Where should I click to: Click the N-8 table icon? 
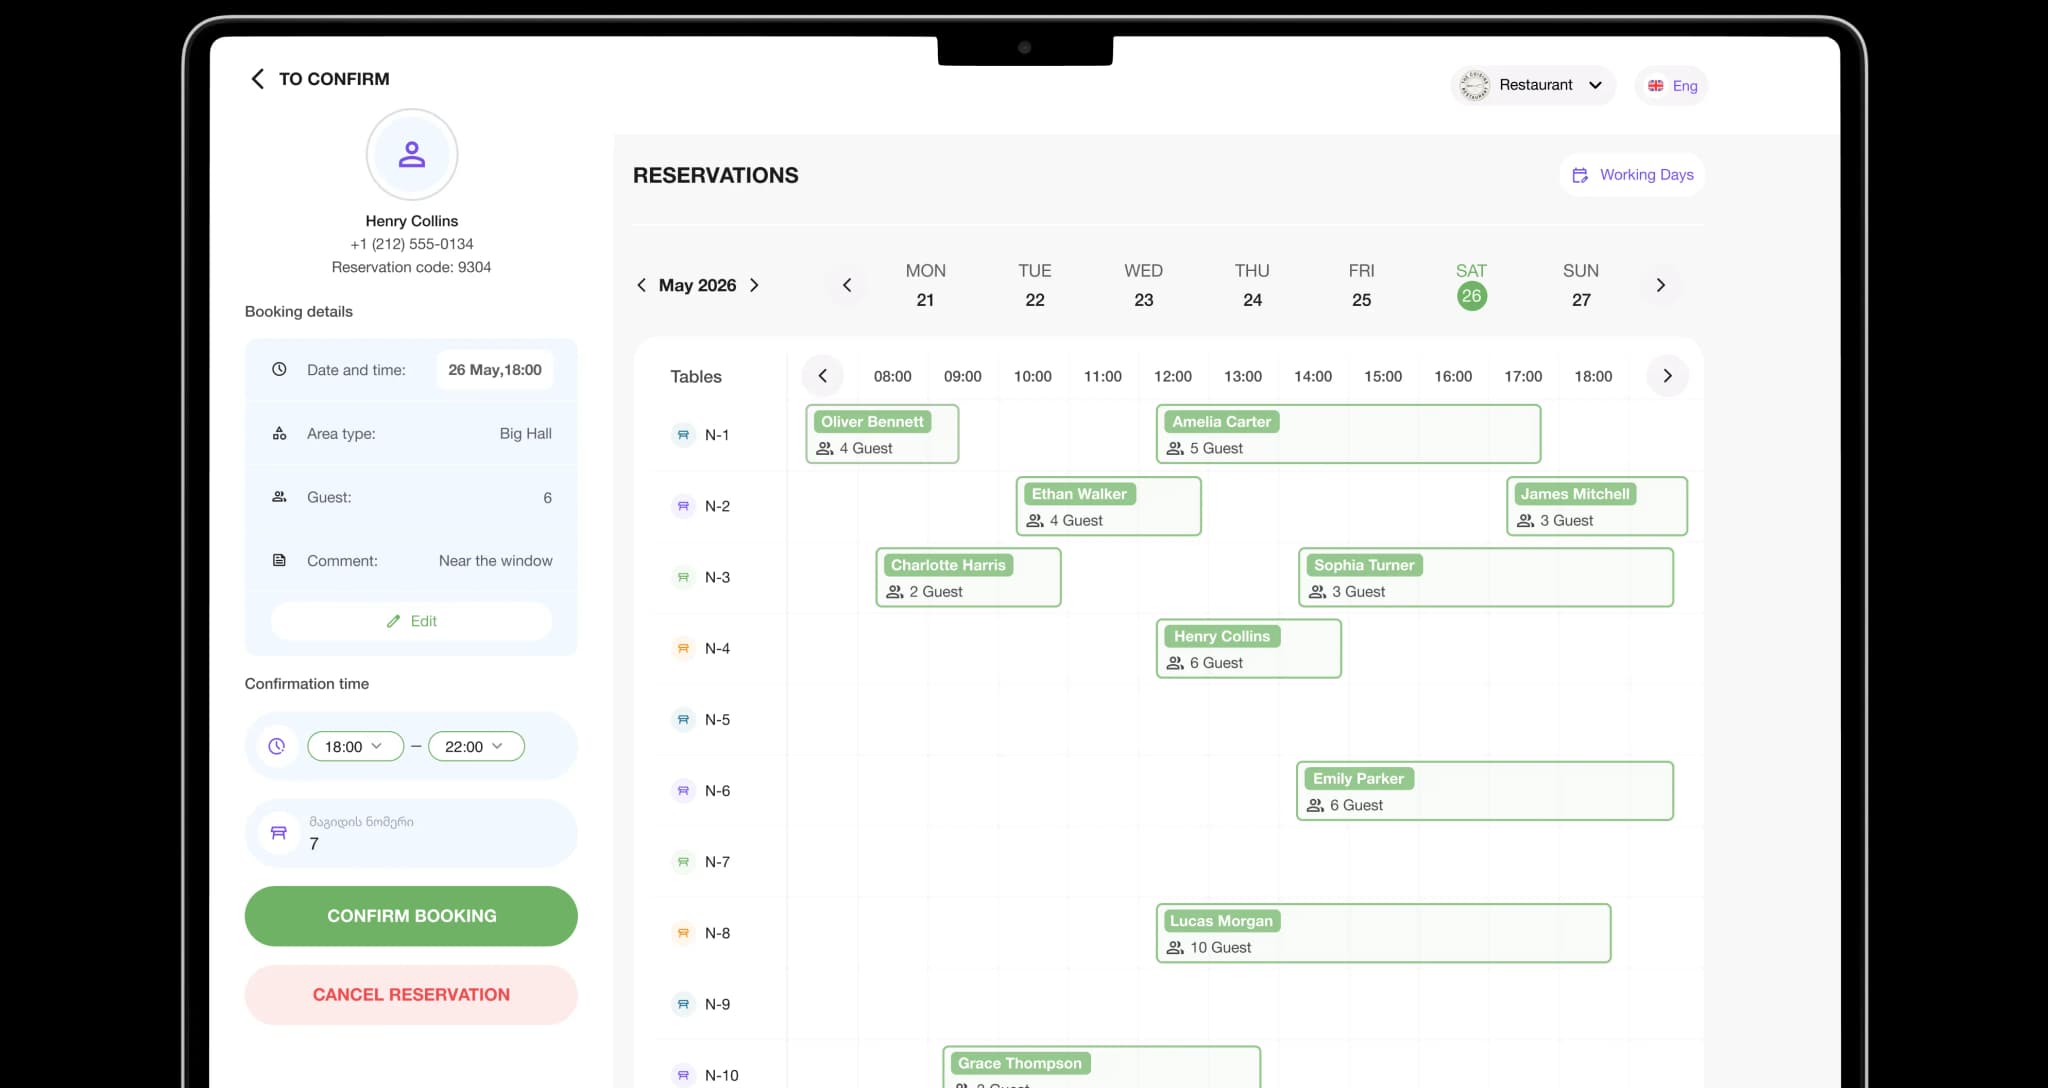point(683,933)
